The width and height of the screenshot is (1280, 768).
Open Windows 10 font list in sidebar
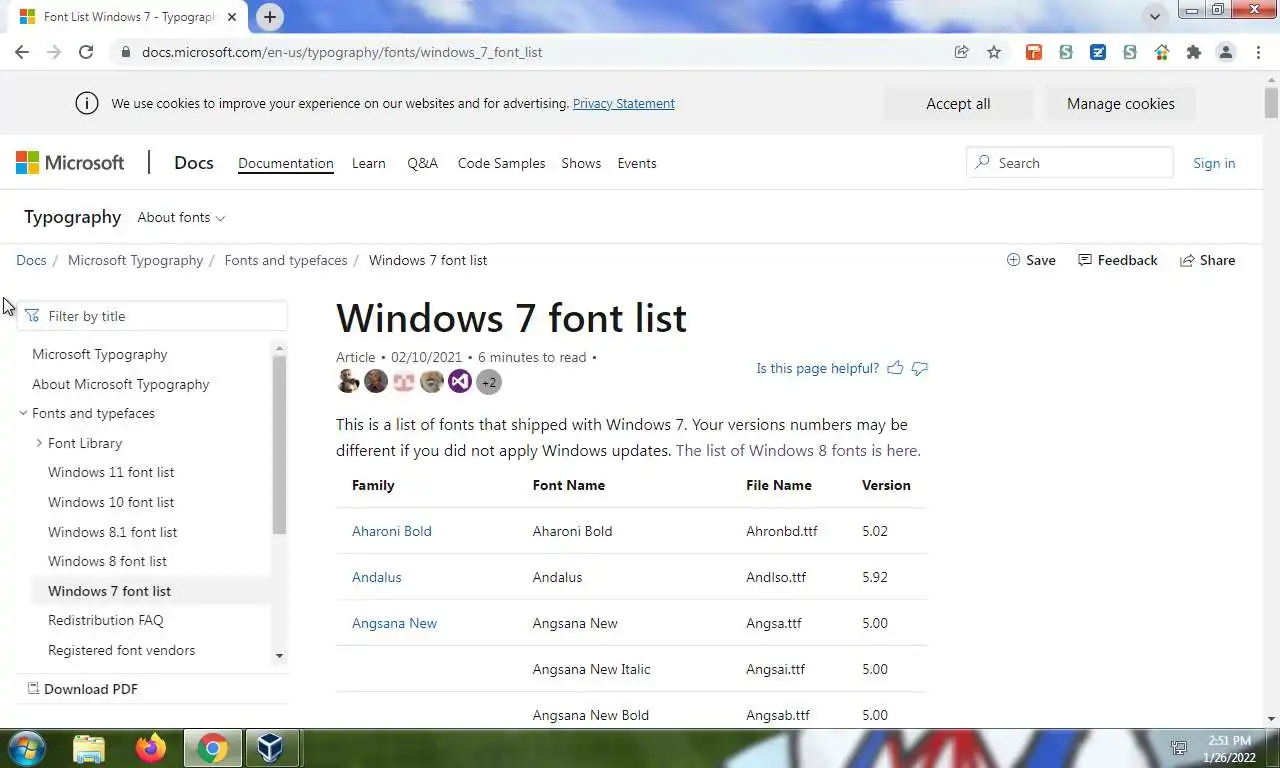(111, 502)
